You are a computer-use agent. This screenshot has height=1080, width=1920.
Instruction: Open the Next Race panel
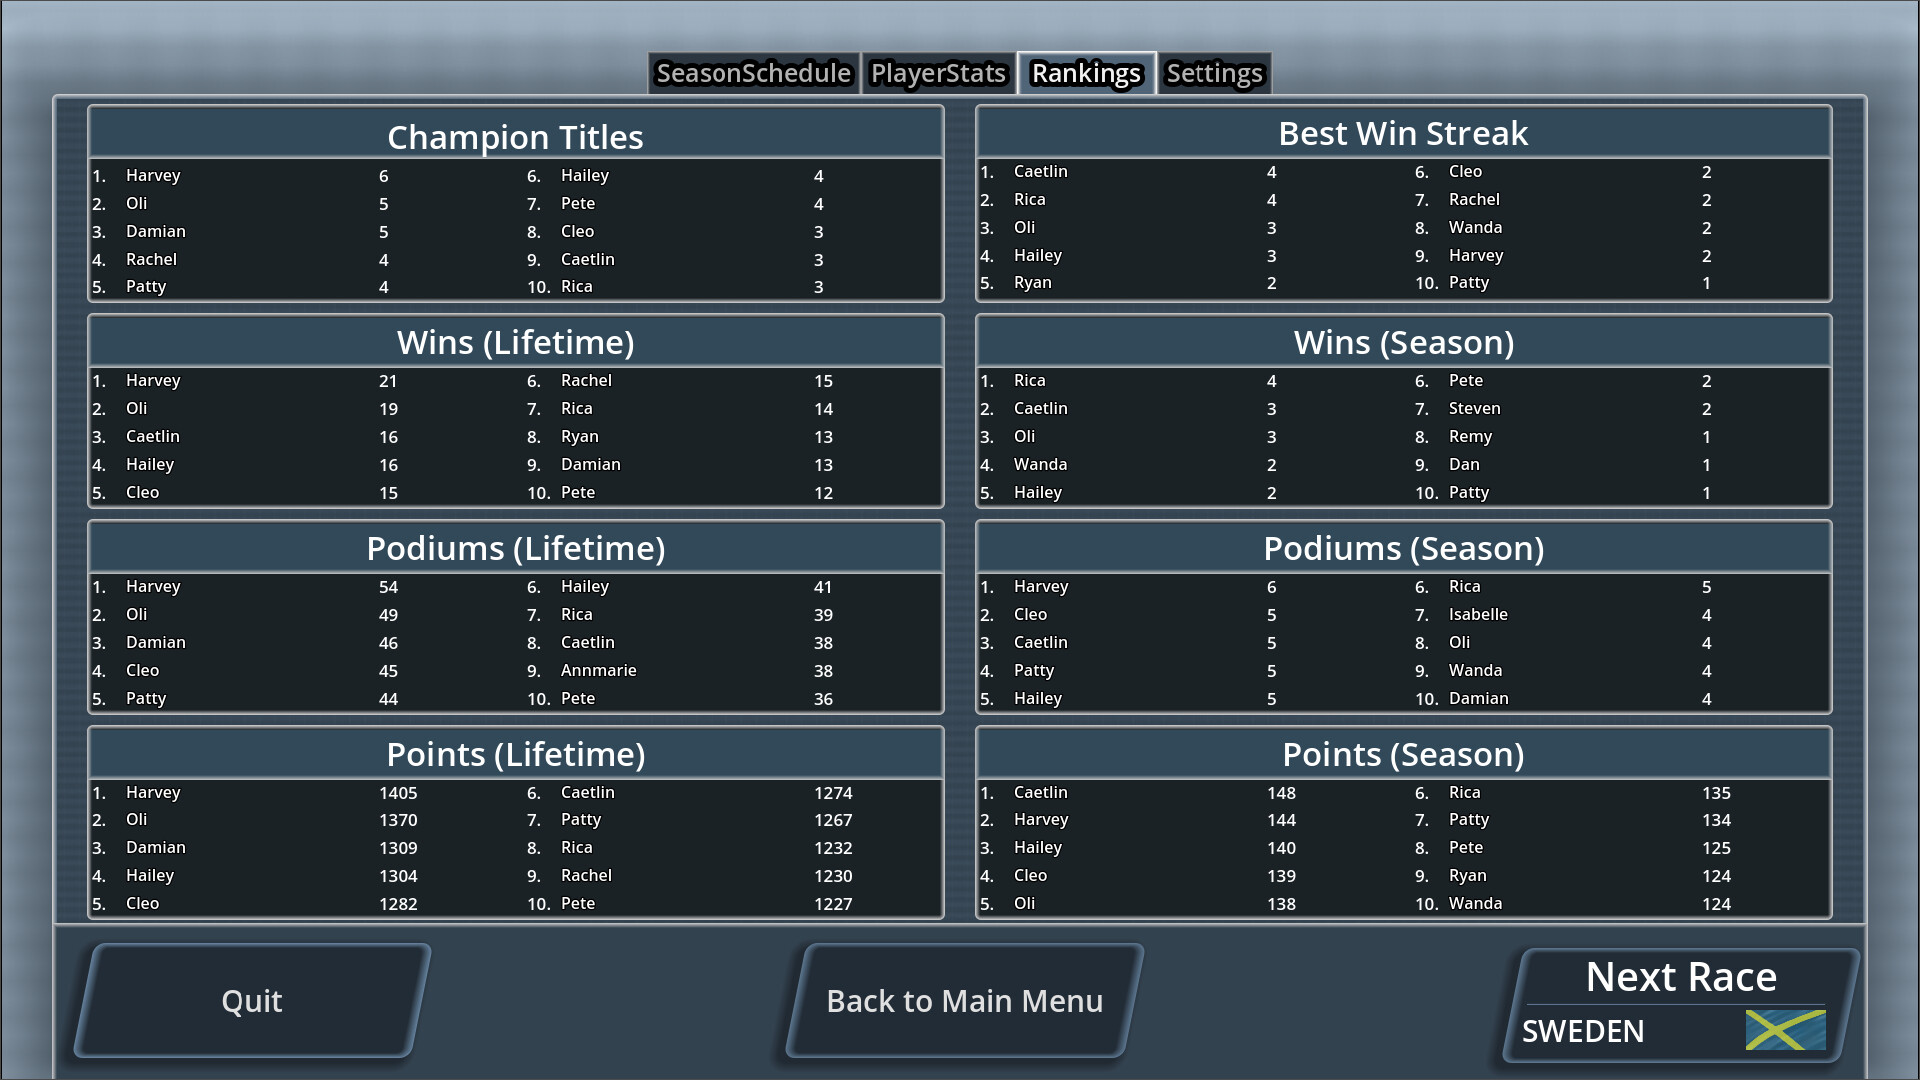point(1679,977)
